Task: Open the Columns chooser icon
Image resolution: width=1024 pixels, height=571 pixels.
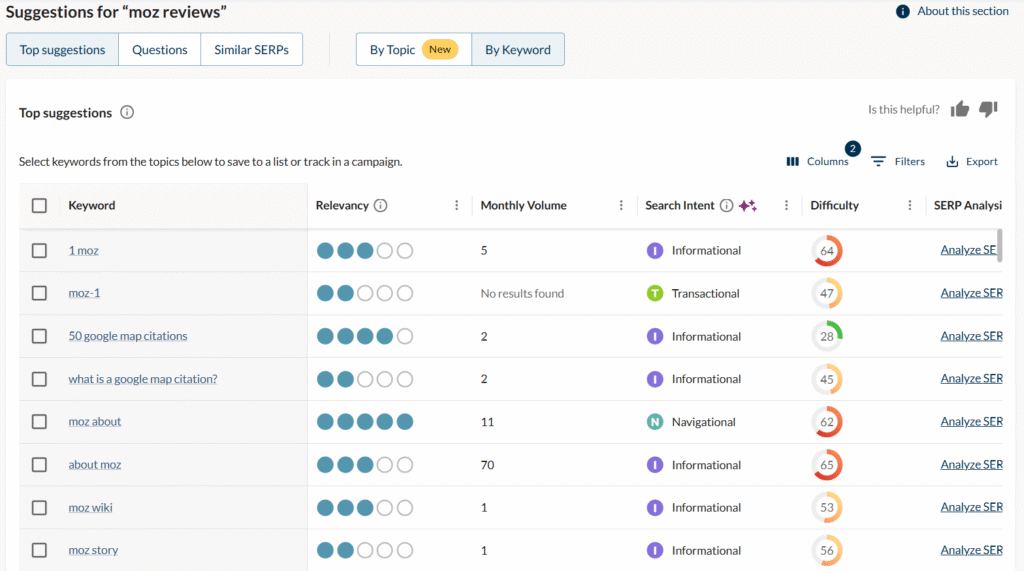Action: [x=792, y=161]
